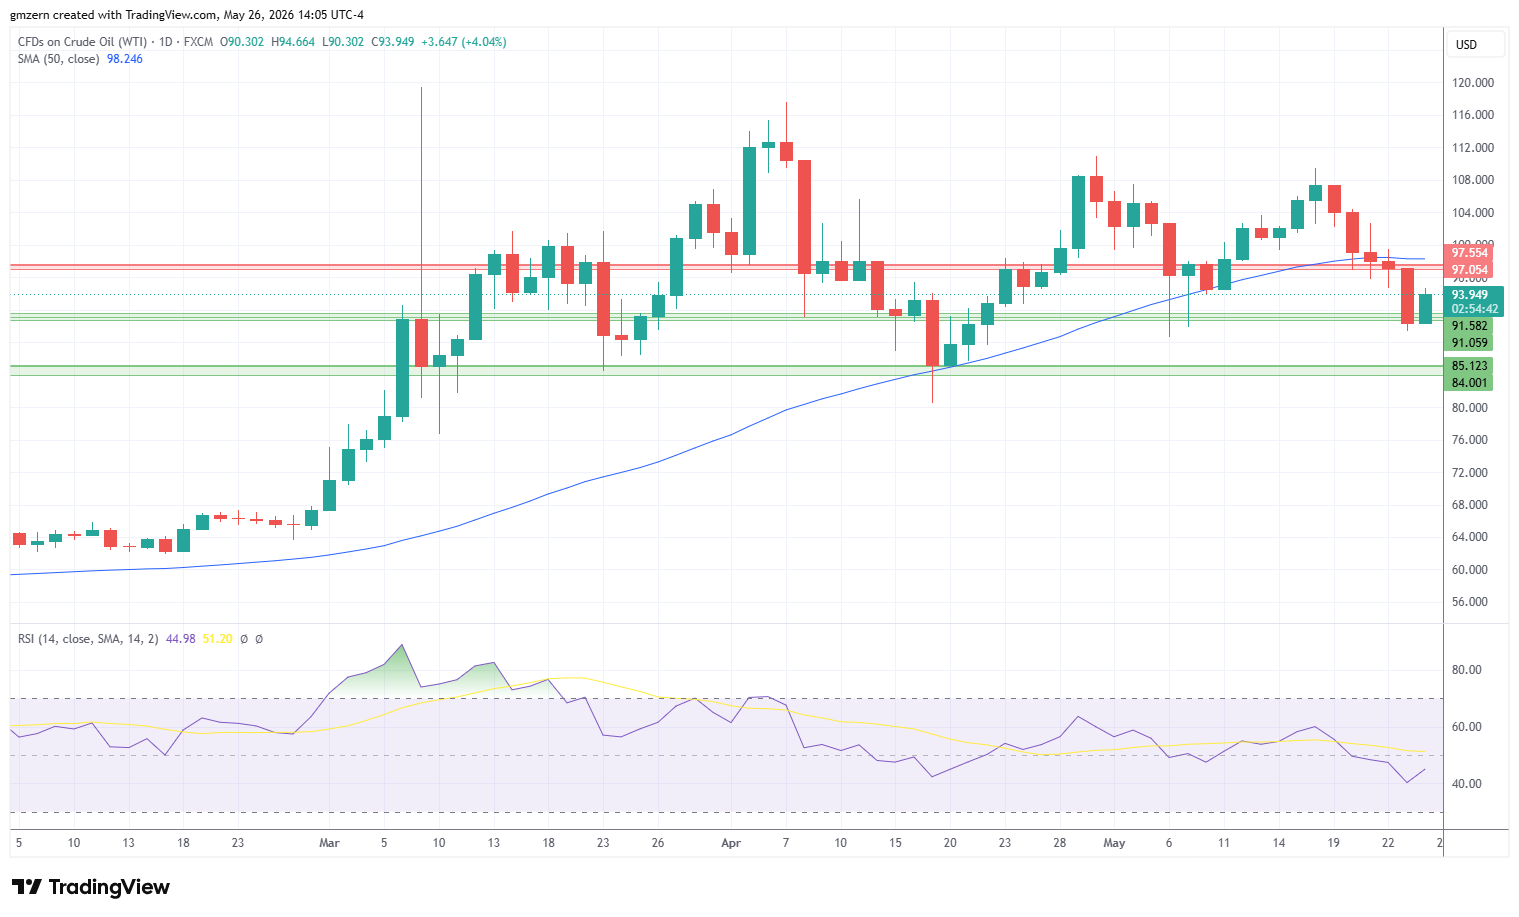Click the 26 label on the date axis
This screenshot has height=917, width=1519.
[x=658, y=843]
